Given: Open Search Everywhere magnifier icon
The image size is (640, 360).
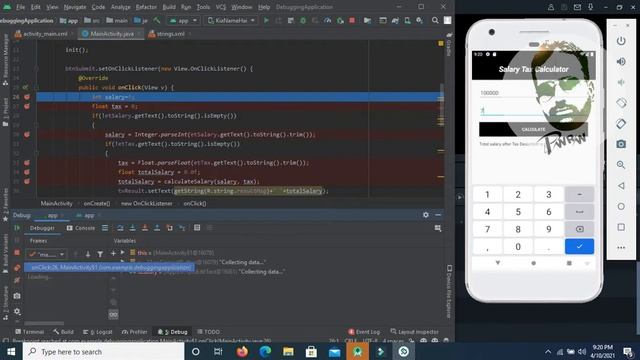Looking at the screenshot, I should point(435,20).
